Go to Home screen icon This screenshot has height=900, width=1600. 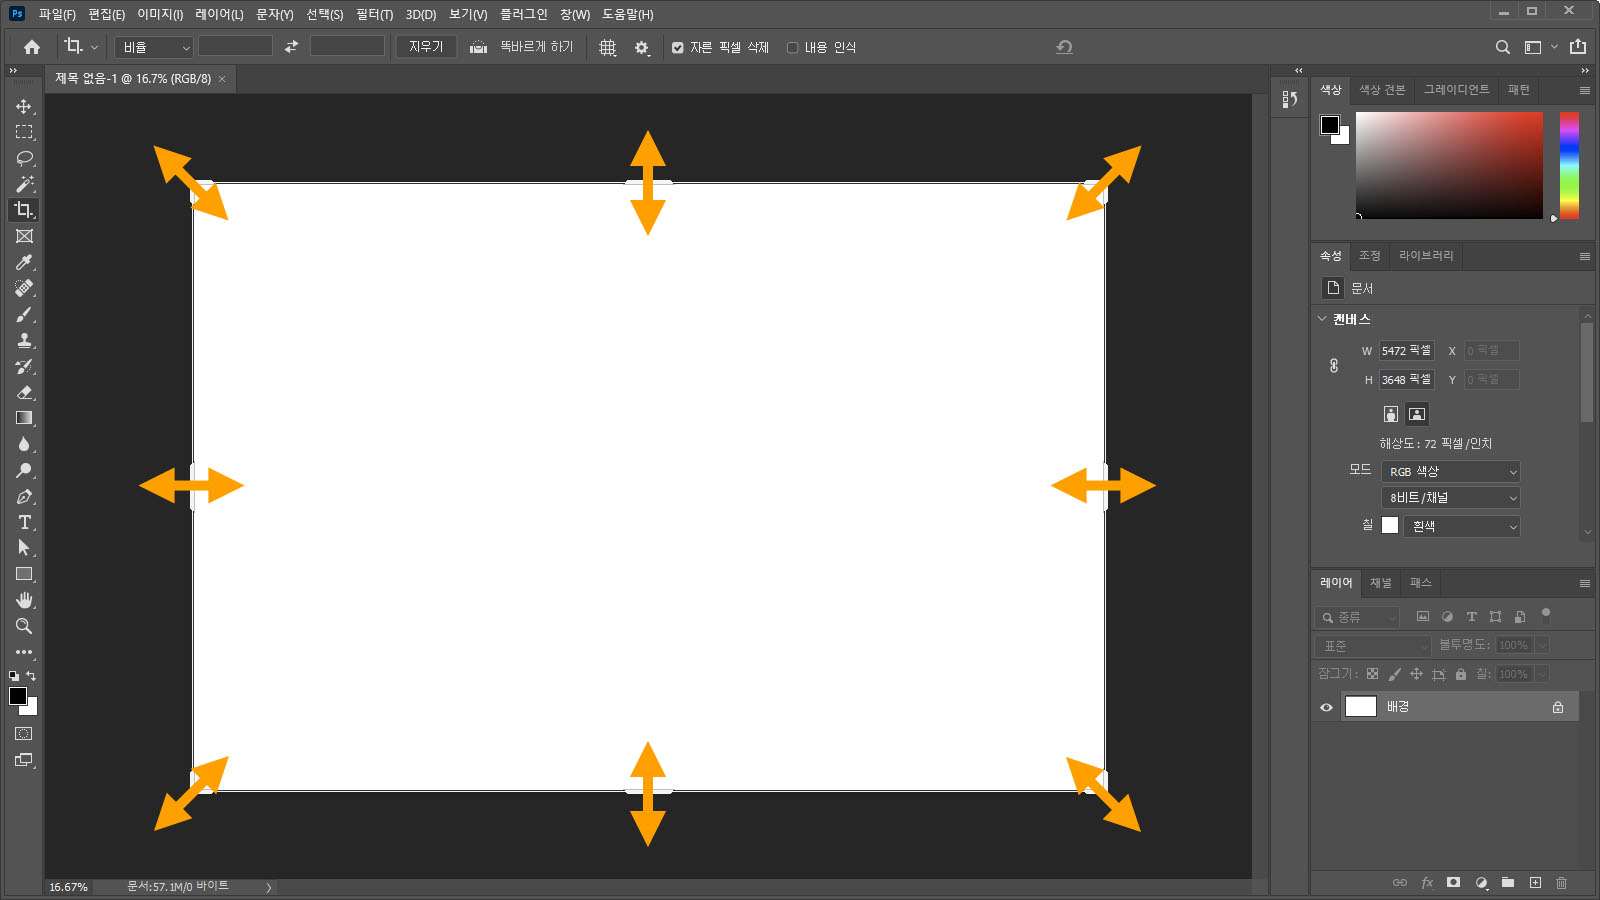(x=32, y=47)
